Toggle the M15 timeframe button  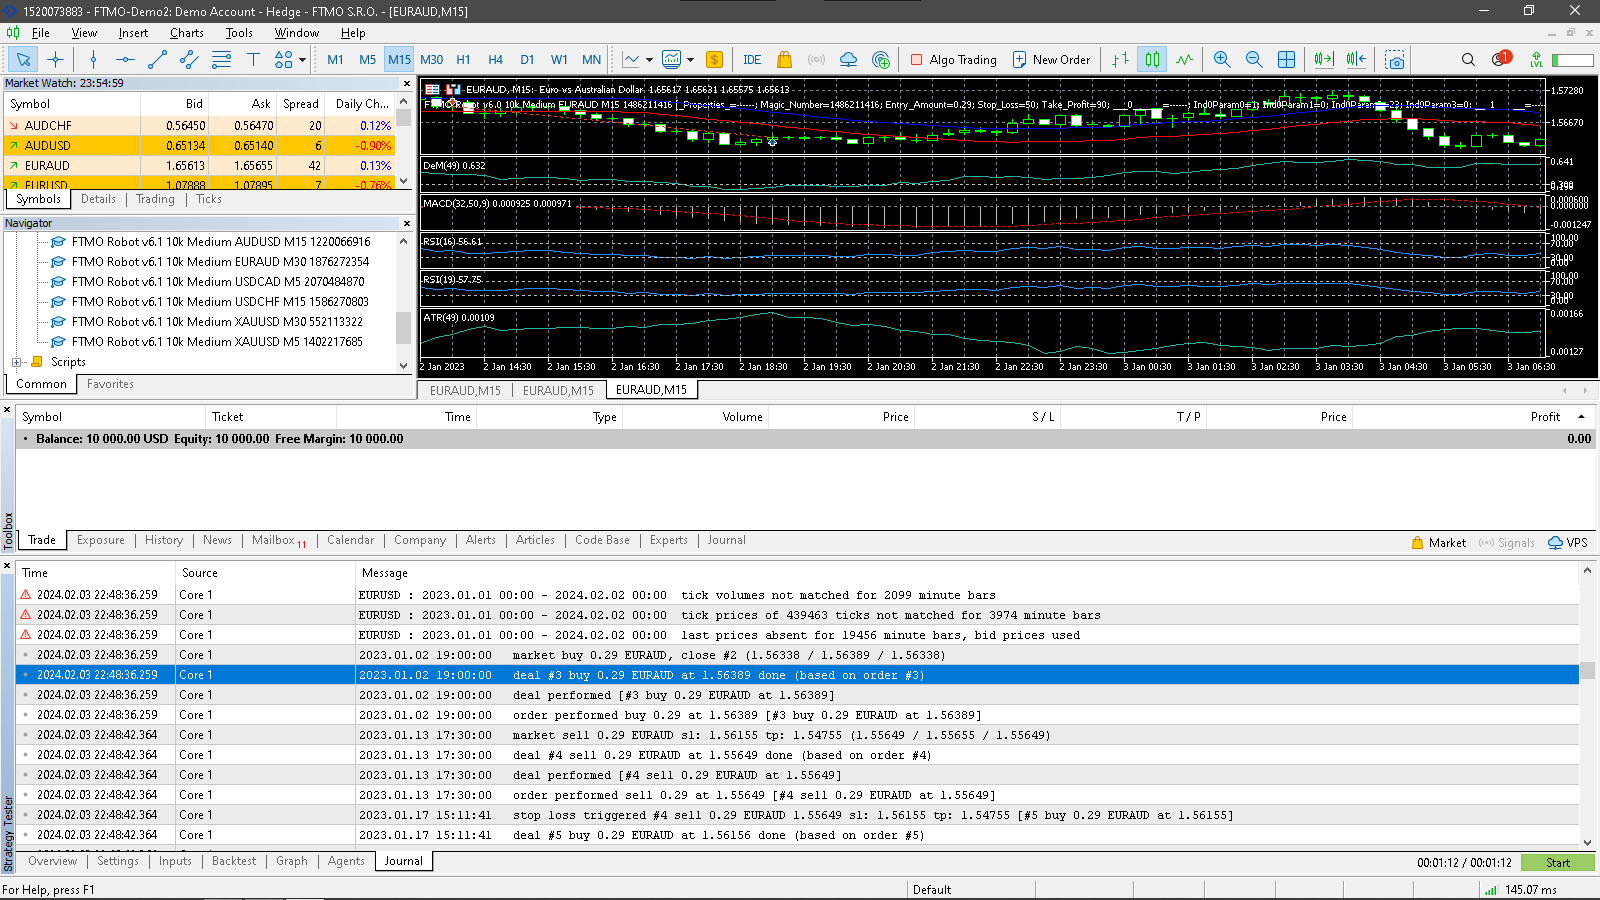tap(399, 59)
